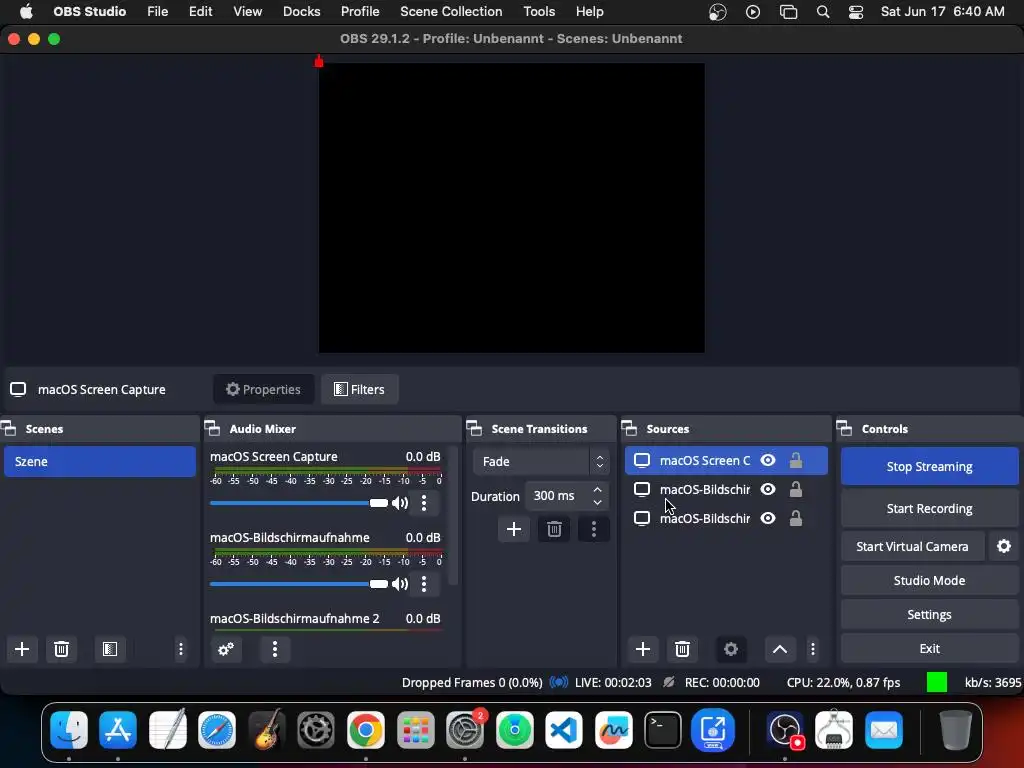Open macOS Screen Capture audio options dots

(x=424, y=503)
